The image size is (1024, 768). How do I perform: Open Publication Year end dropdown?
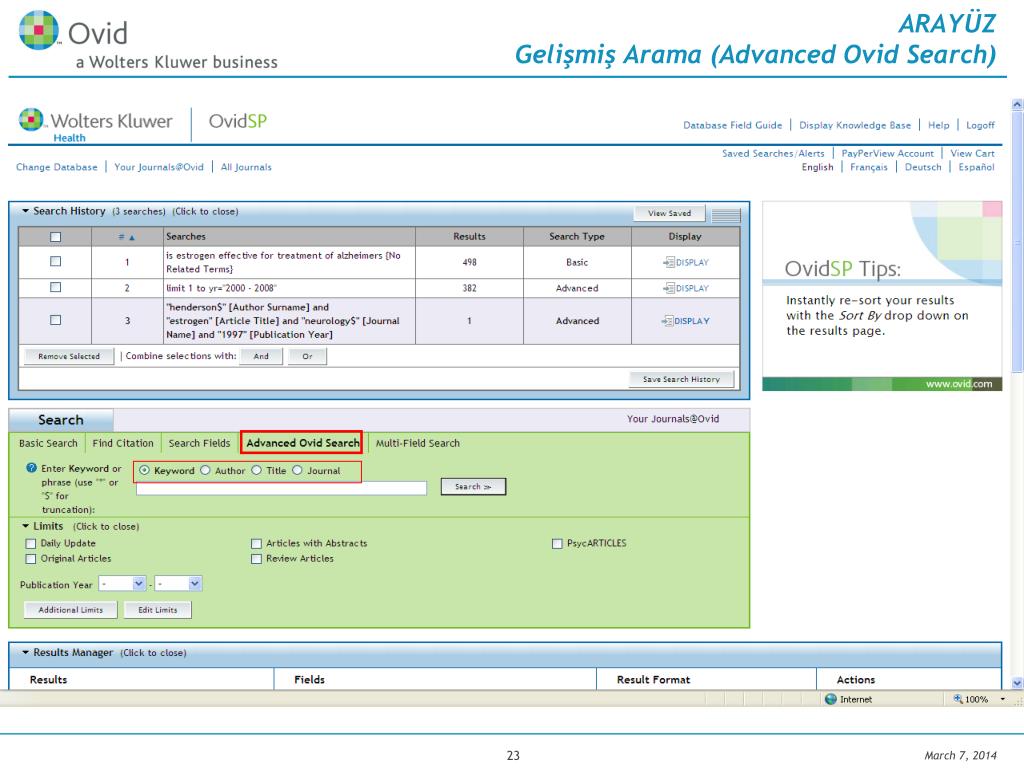(x=195, y=583)
